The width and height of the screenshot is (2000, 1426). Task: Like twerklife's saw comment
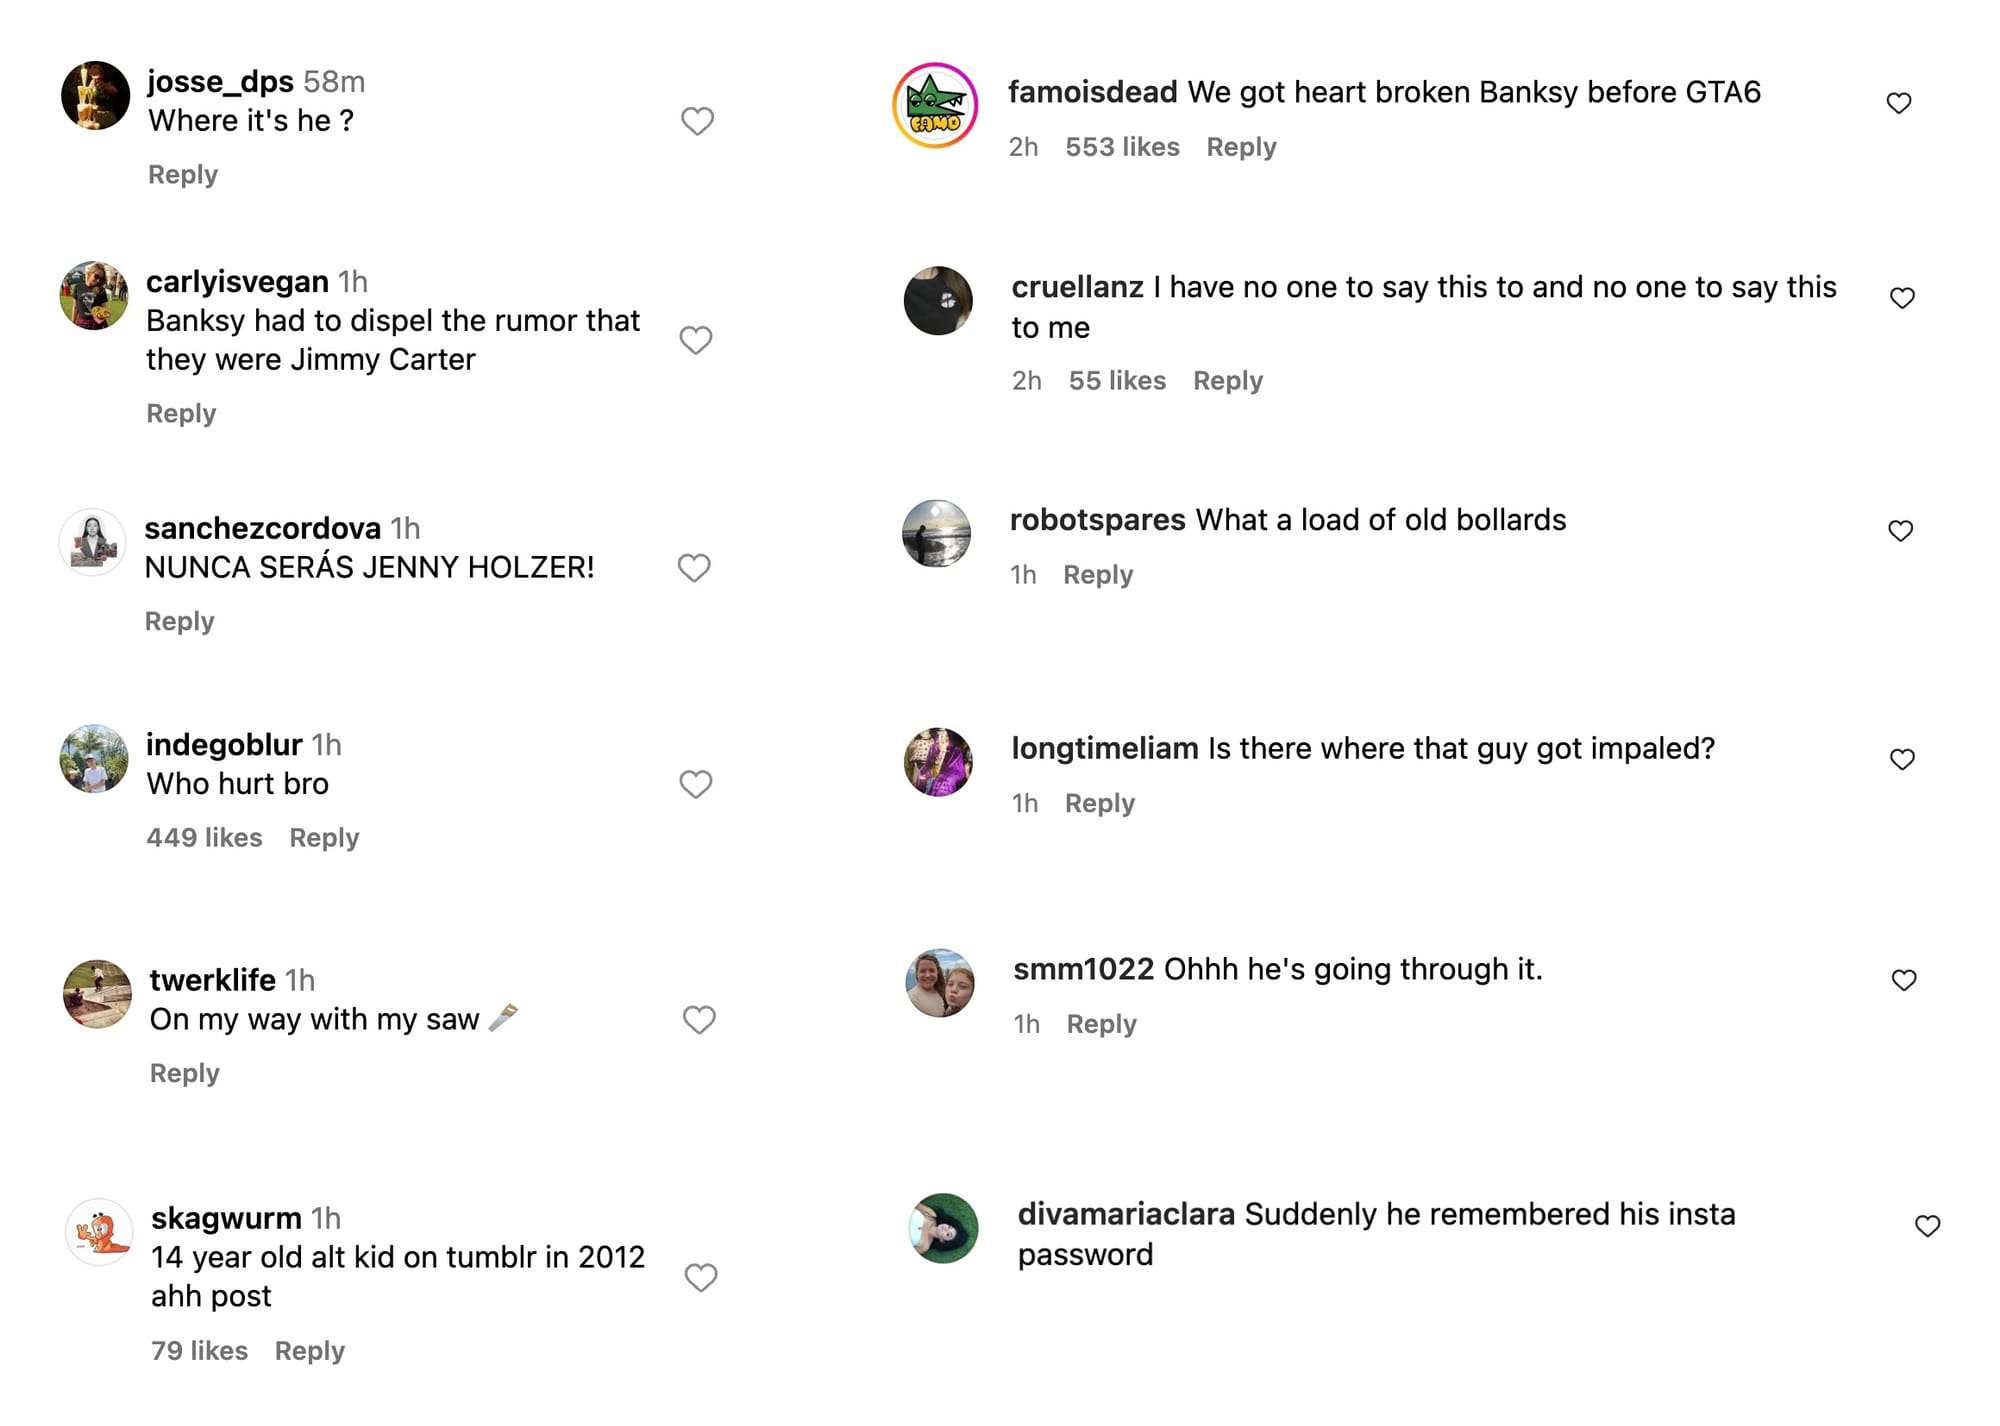click(x=699, y=1020)
